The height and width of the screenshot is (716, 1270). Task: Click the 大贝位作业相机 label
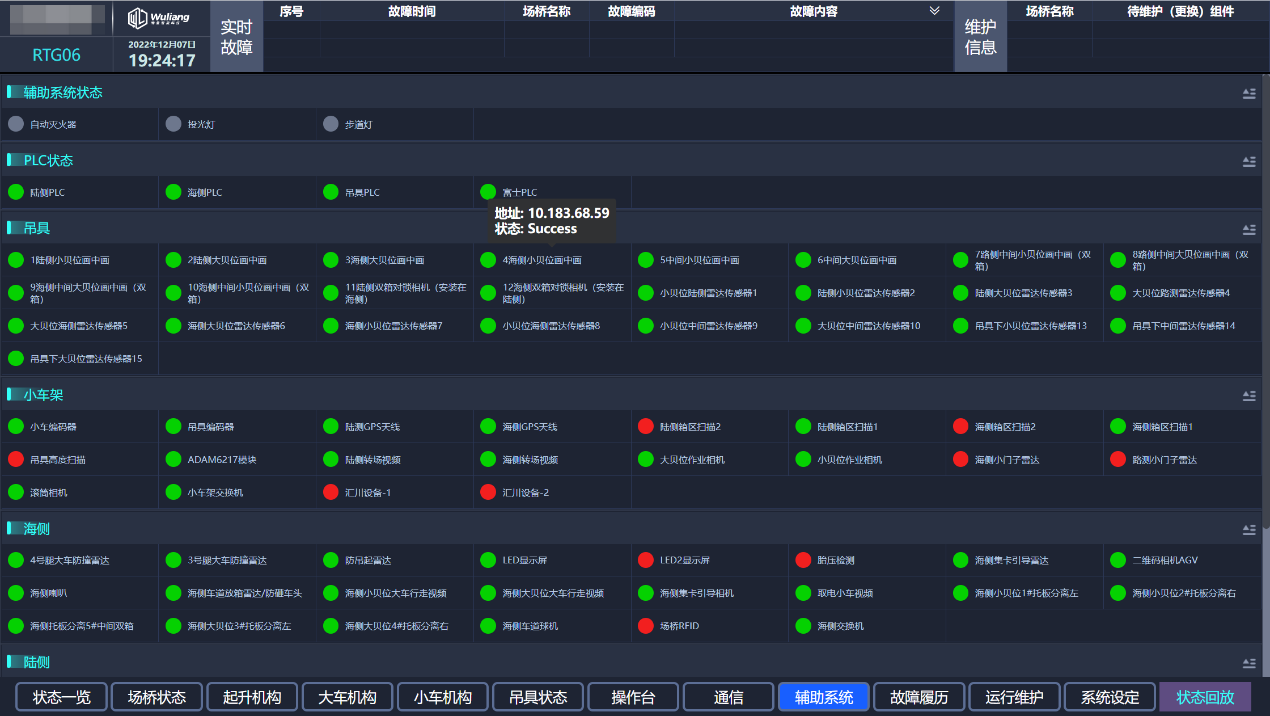pos(692,460)
